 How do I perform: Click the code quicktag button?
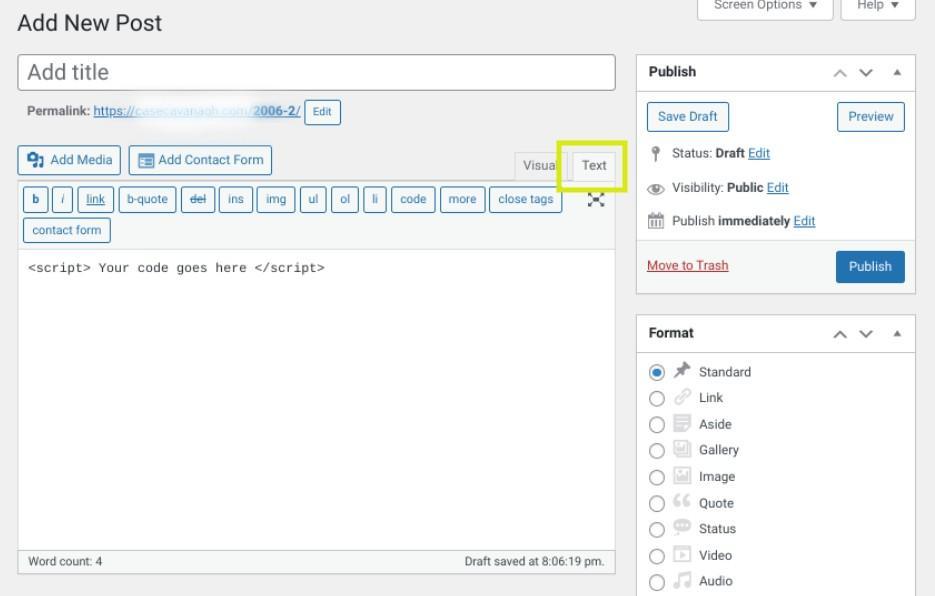(x=413, y=199)
